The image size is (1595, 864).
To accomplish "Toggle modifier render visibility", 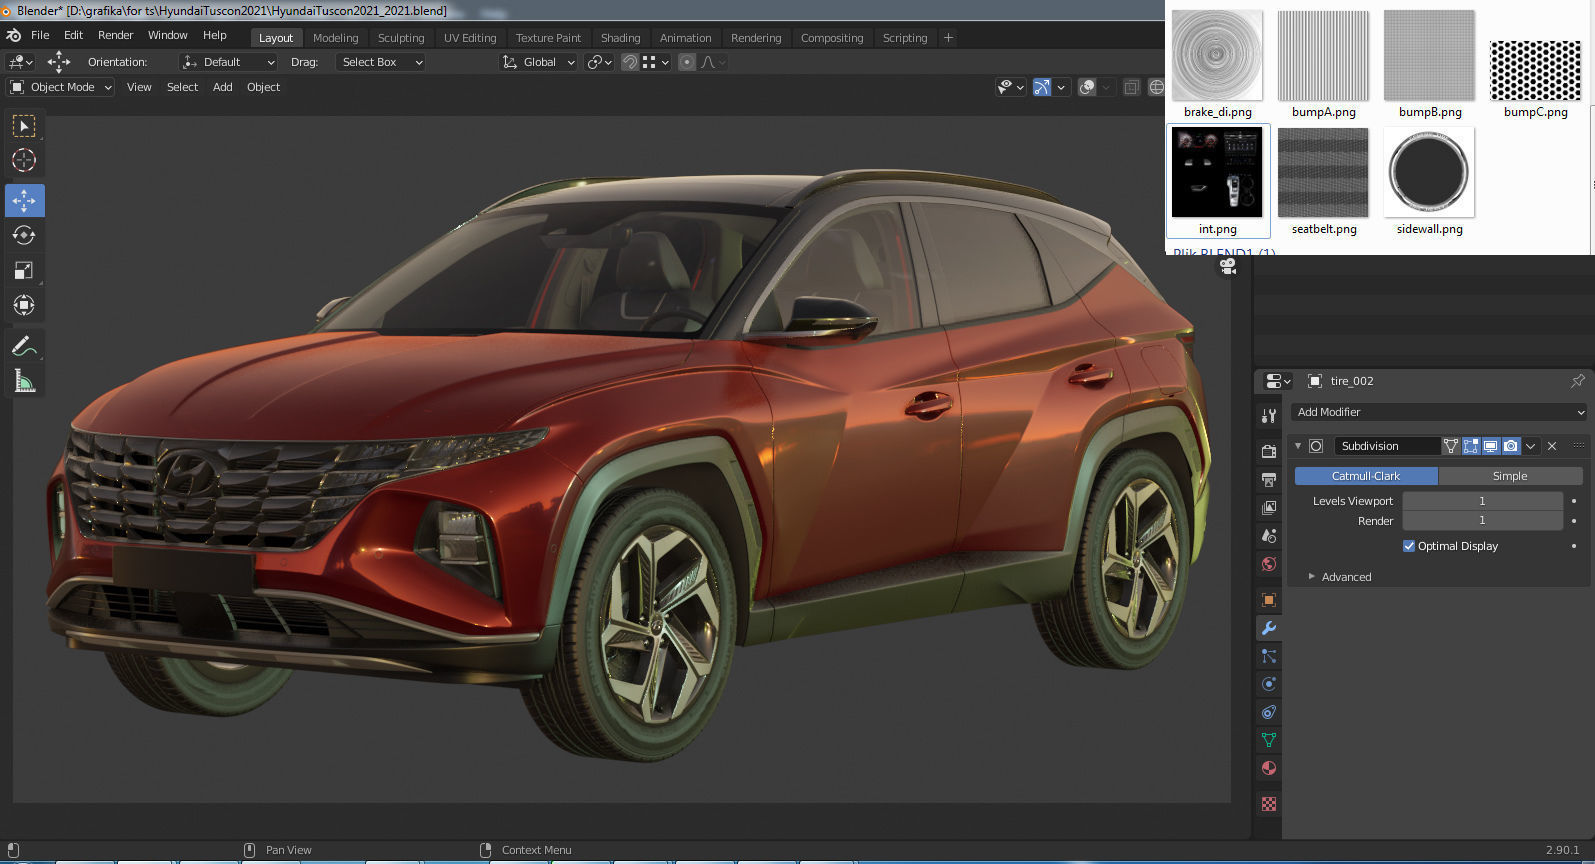I will coord(1510,446).
